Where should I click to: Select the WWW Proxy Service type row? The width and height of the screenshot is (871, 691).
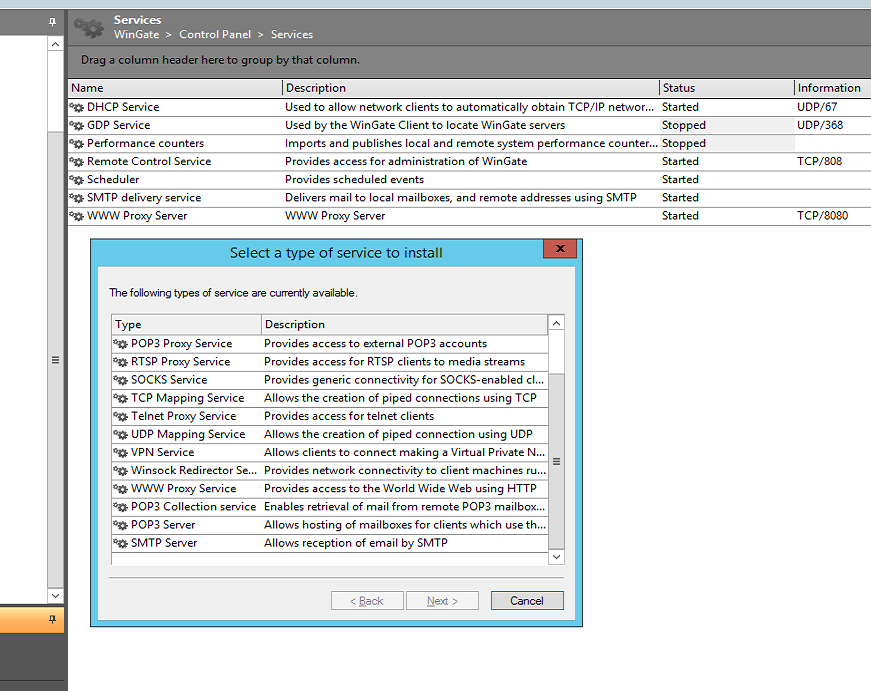pos(329,489)
